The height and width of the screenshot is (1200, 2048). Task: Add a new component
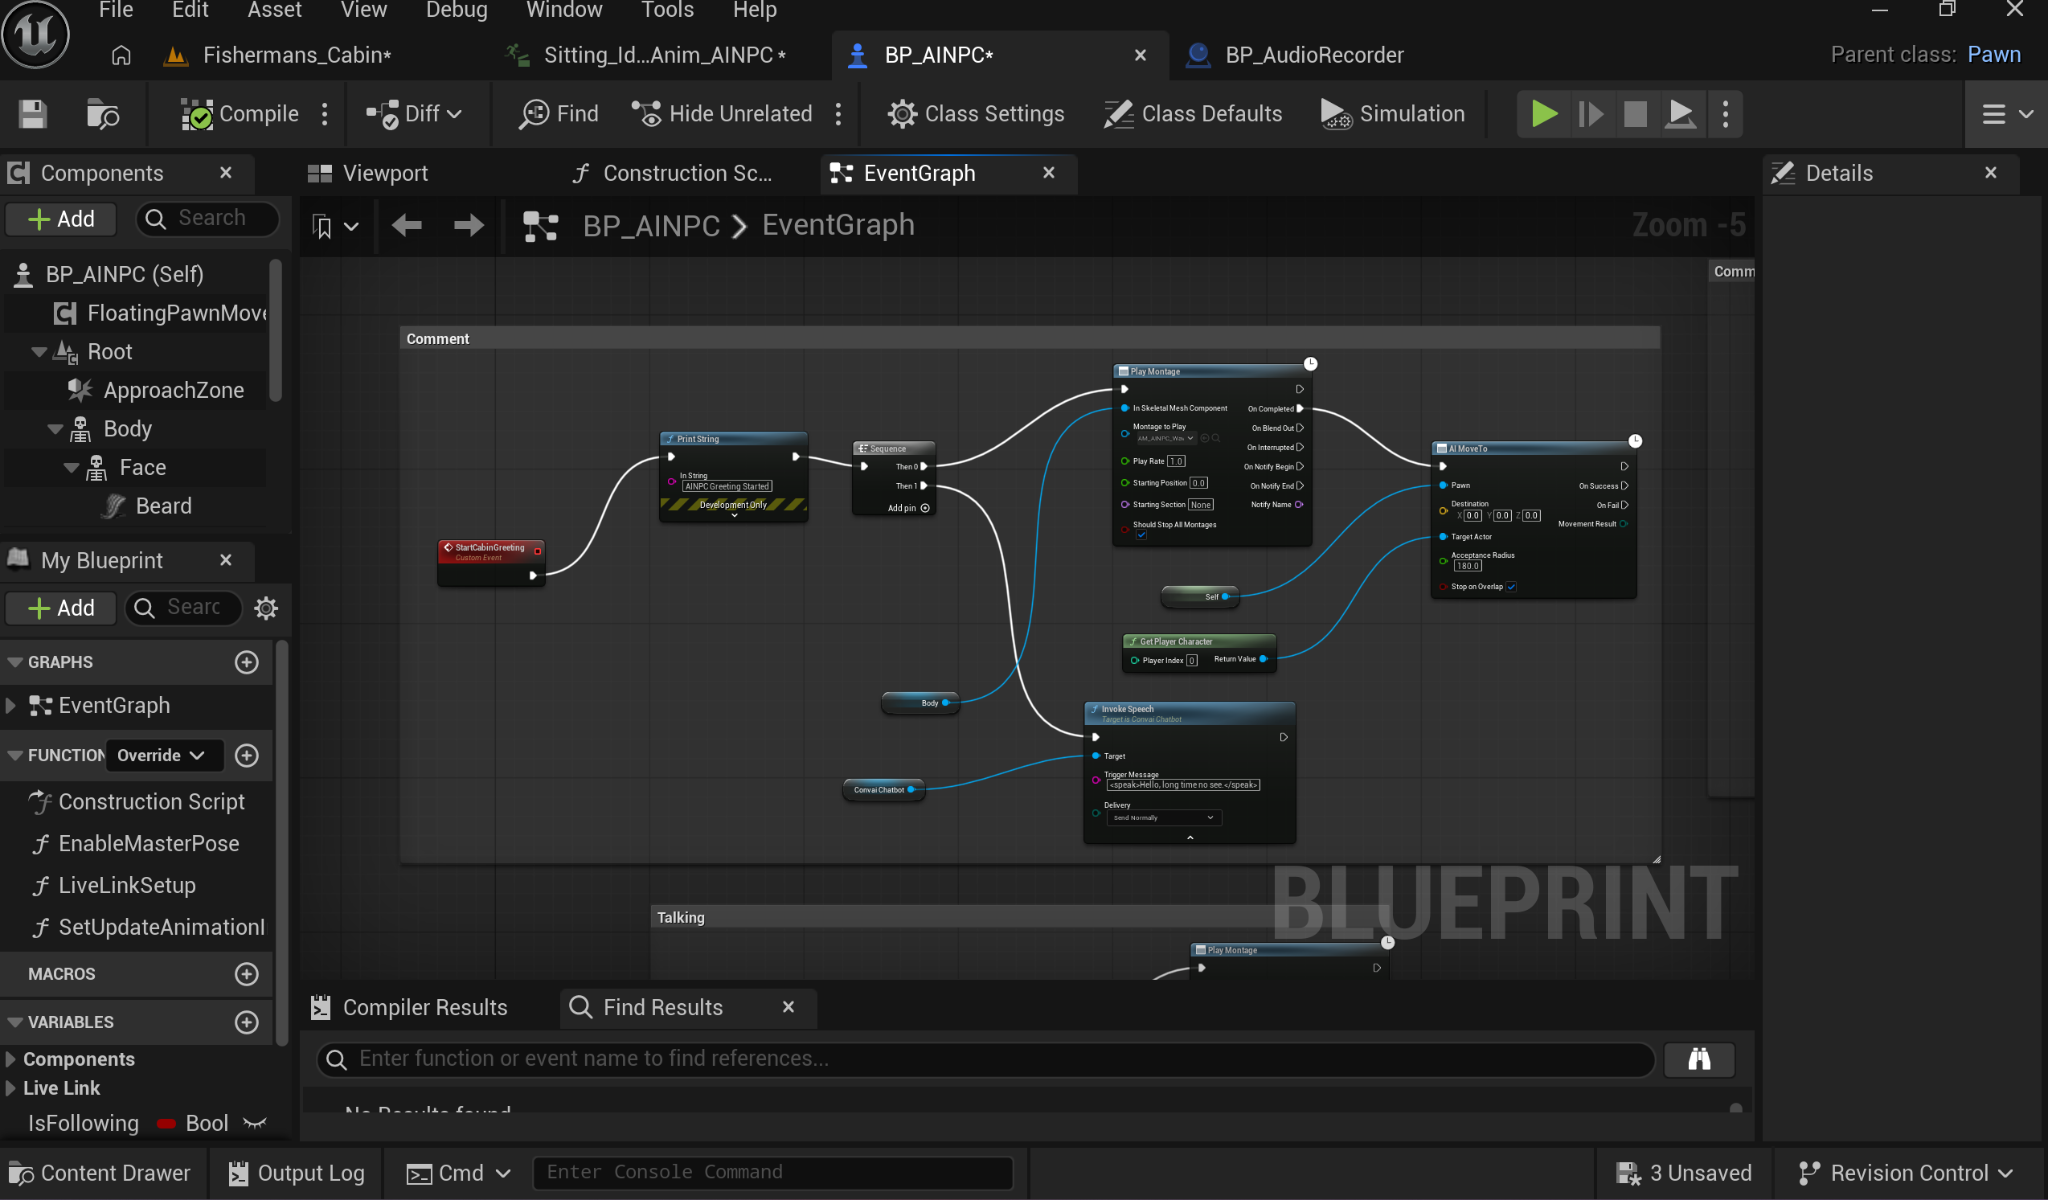click(x=61, y=219)
